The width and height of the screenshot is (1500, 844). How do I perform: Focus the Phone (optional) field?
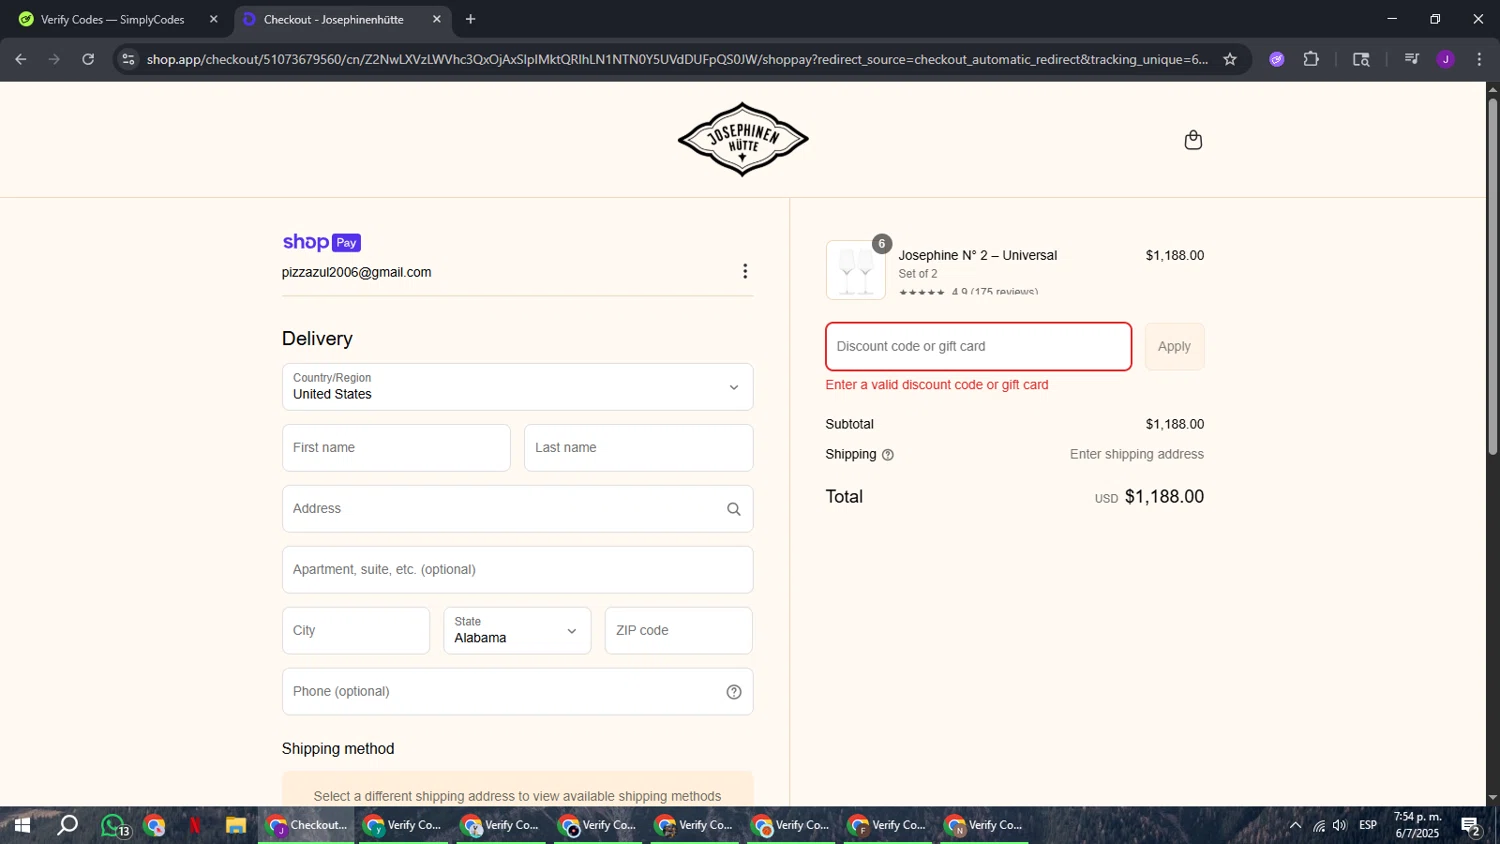point(517,692)
